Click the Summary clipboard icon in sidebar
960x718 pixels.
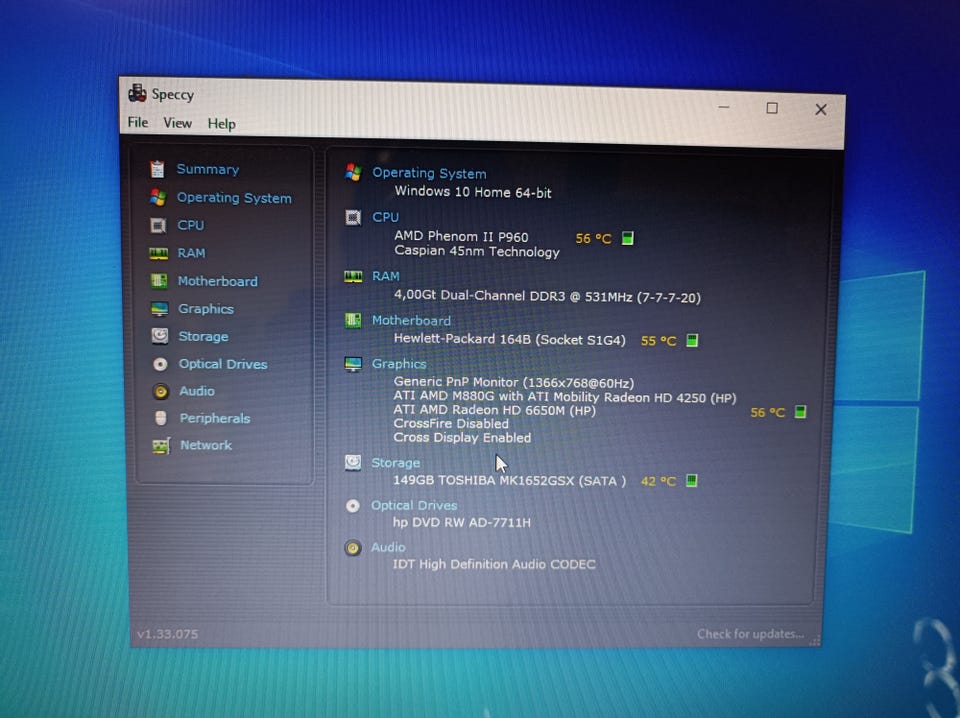157,168
